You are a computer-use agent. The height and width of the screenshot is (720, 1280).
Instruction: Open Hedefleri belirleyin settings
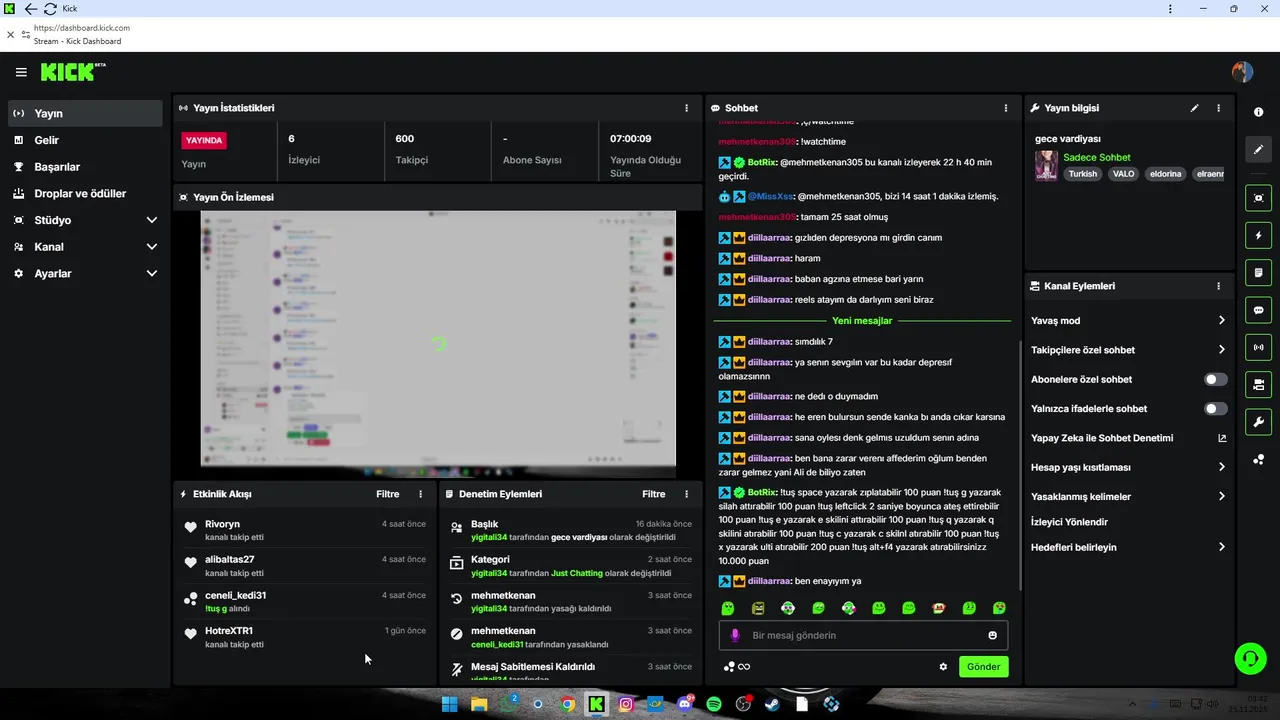(1128, 547)
